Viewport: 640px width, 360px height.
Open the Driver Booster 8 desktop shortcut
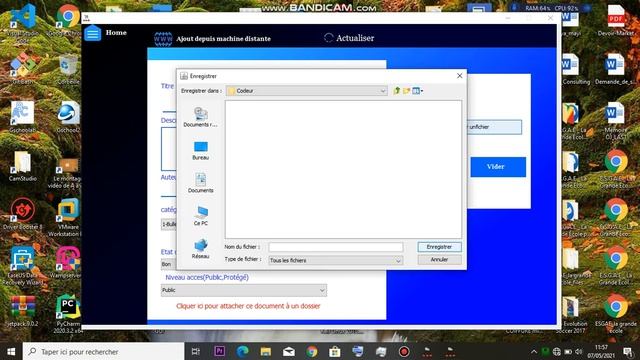click(22, 214)
